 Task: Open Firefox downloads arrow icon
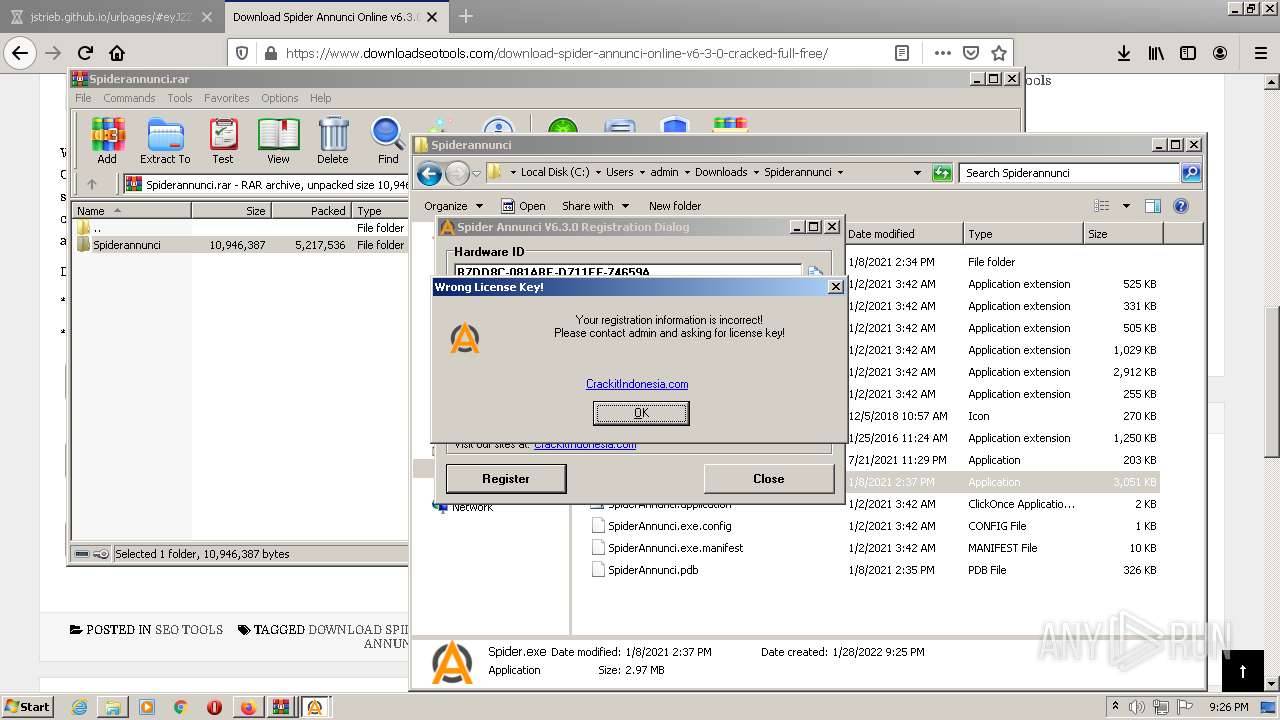click(1124, 53)
